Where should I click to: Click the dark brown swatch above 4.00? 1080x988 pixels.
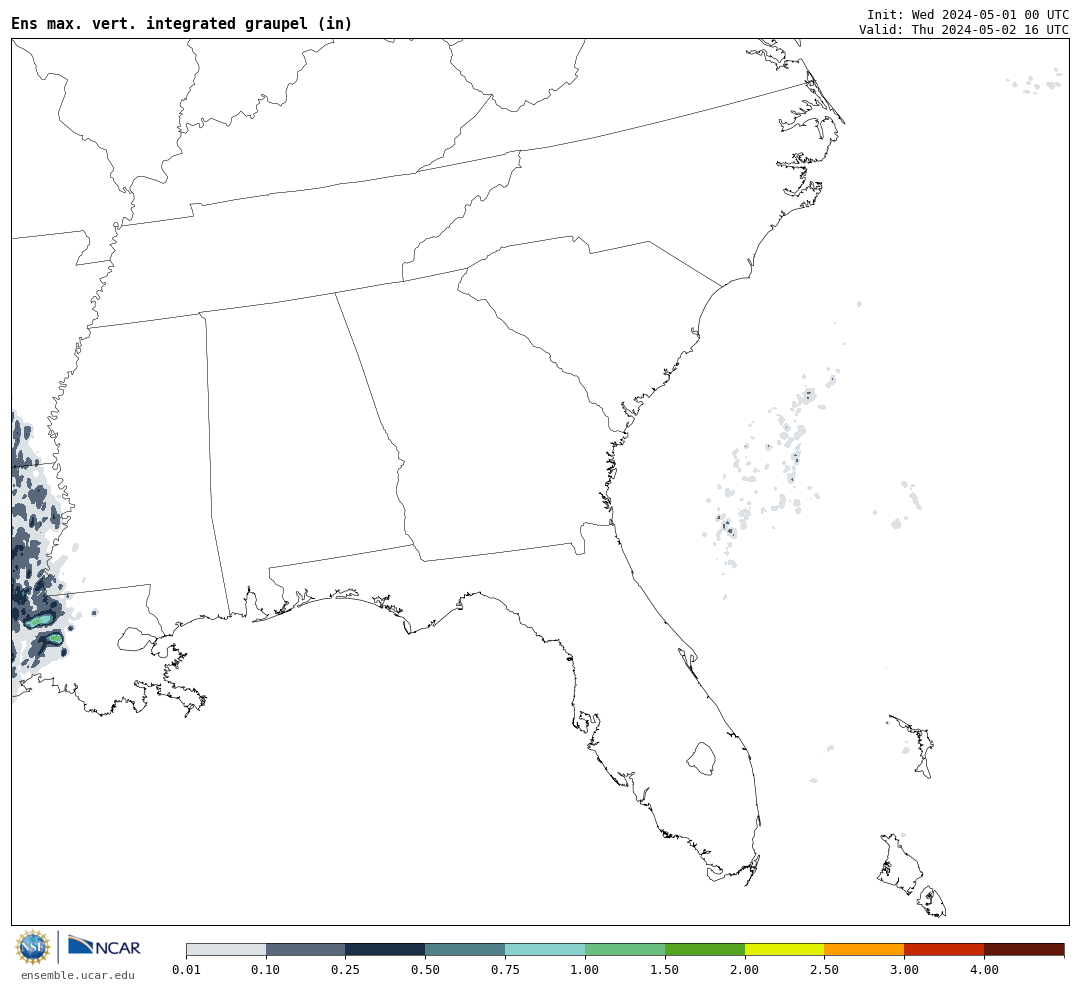coord(1024,950)
